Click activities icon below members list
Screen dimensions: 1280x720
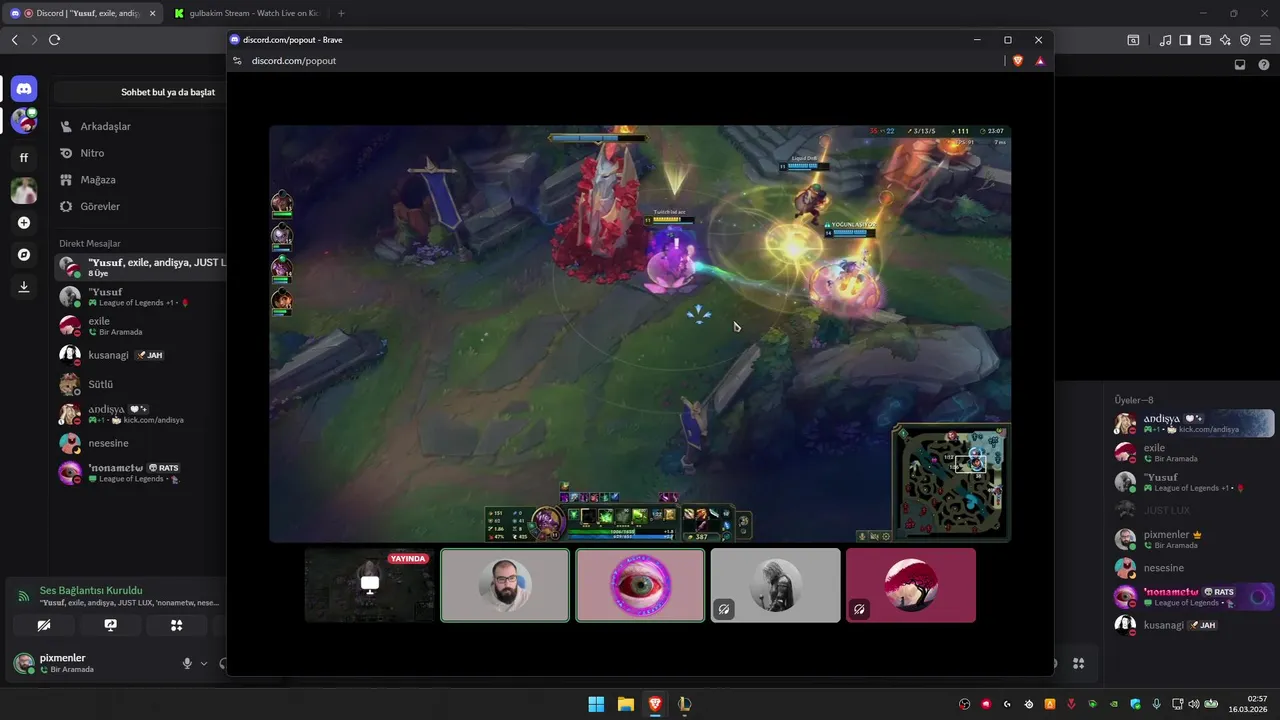coord(1078,663)
